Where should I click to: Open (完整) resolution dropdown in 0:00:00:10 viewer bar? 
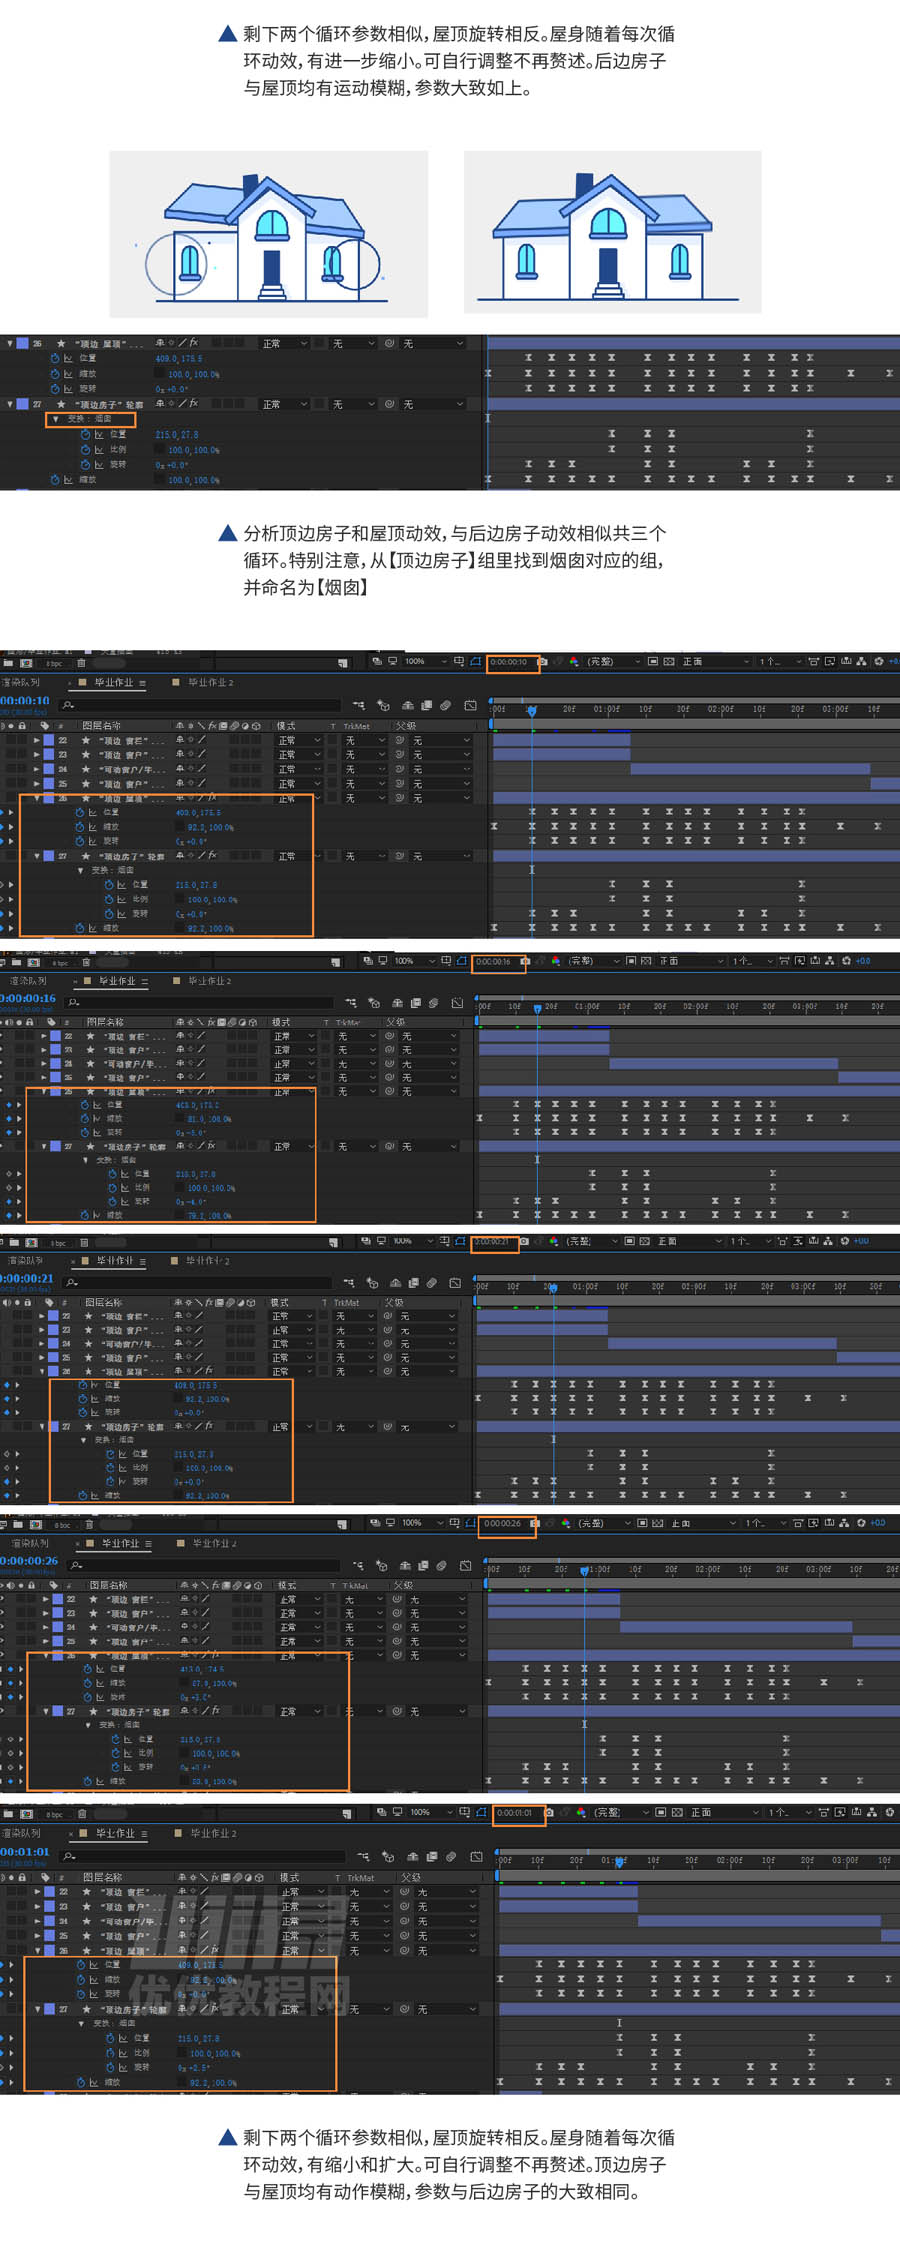tap(613, 661)
